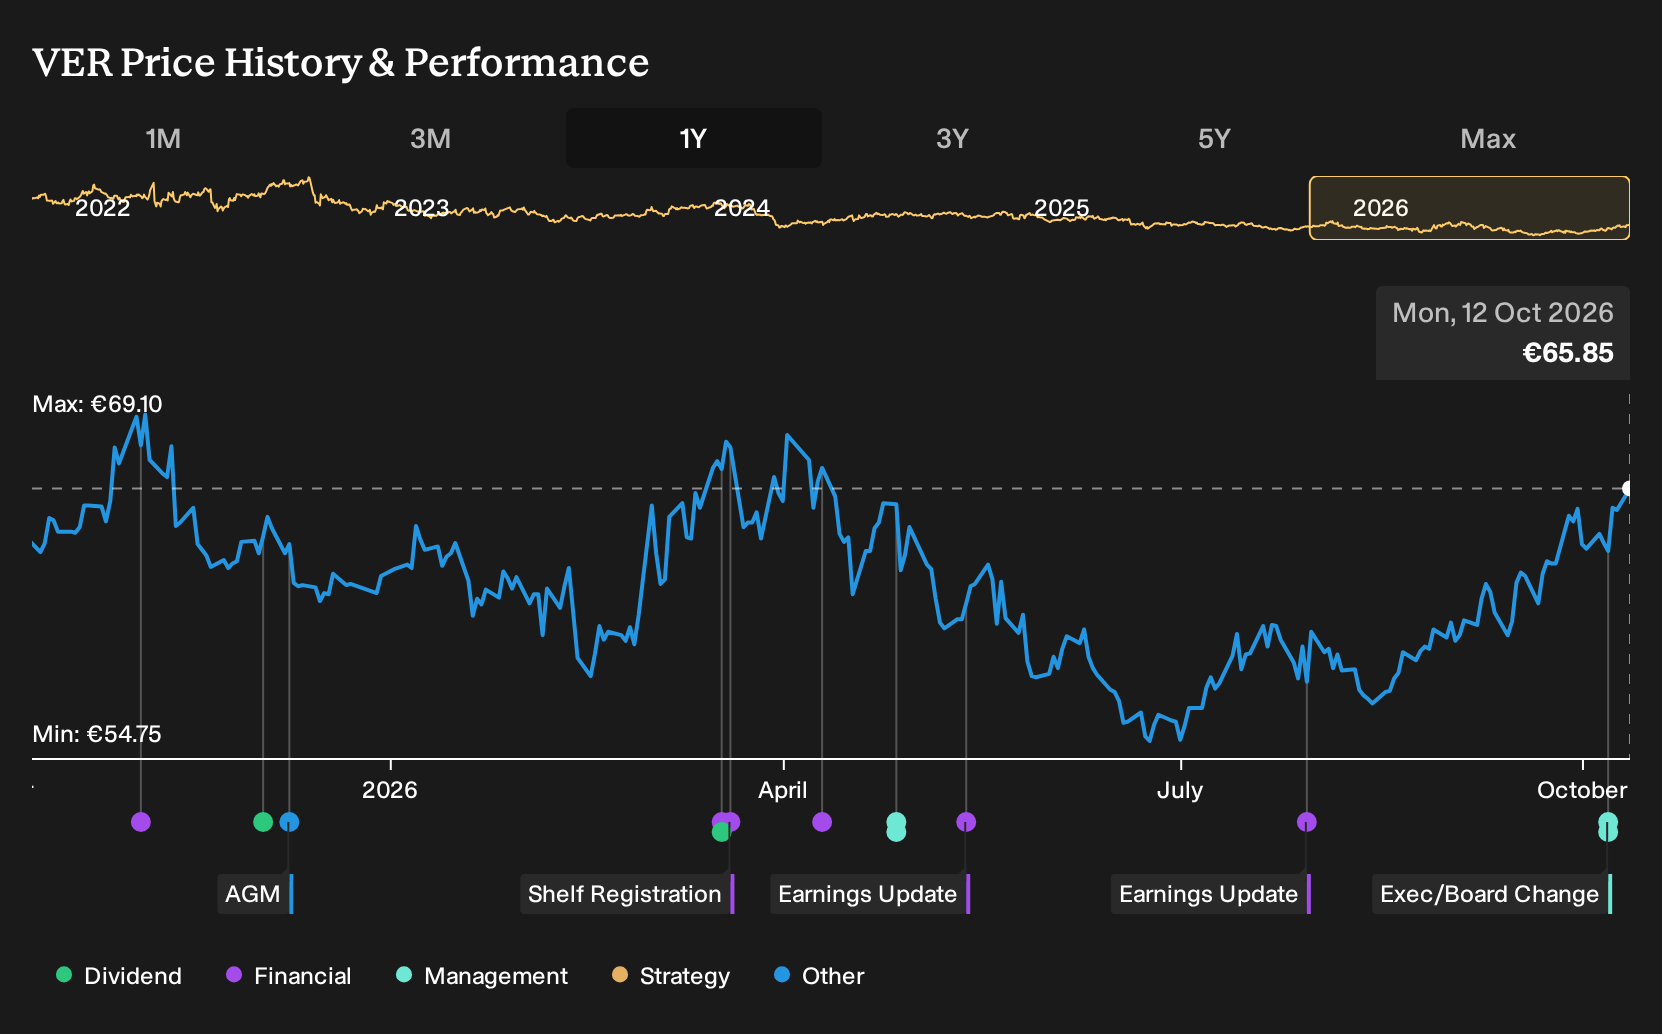Click 2024 in the overview chart
This screenshot has width=1662, height=1034.
pyautogui.click(x=741, y=208)
